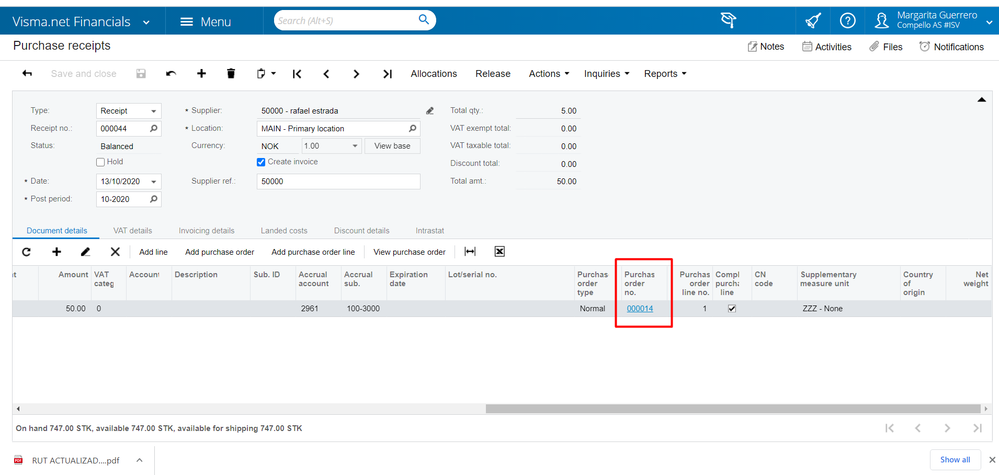999x475 pixels.
Task: Click the broom clean-up icon in header
Action: click(813, 21)
